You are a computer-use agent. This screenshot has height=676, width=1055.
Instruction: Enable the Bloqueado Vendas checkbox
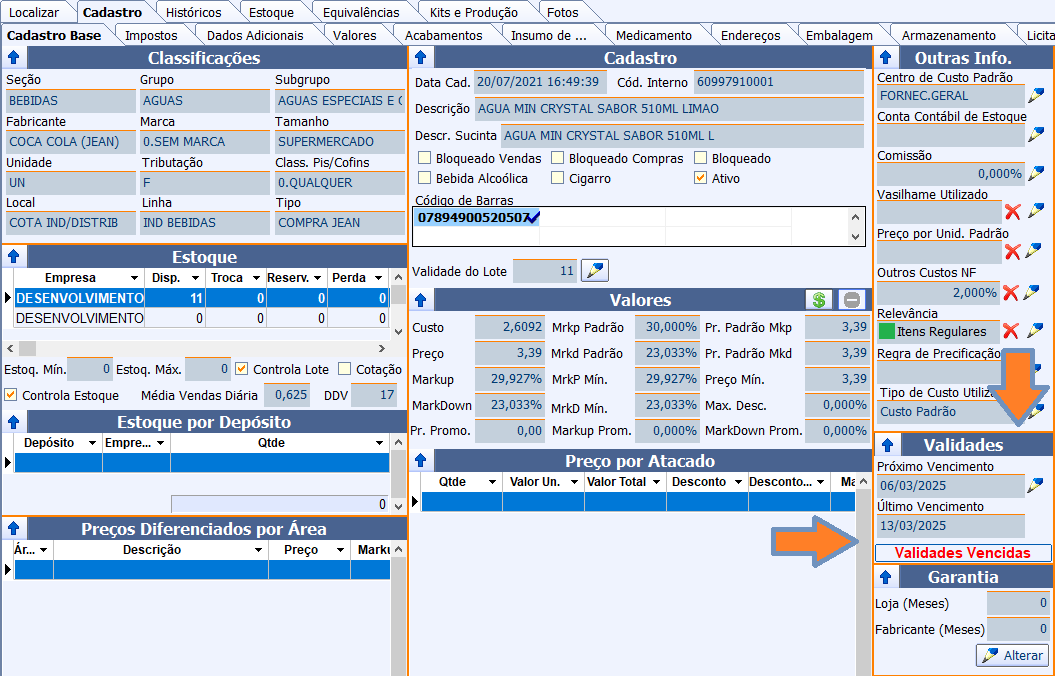425,158
